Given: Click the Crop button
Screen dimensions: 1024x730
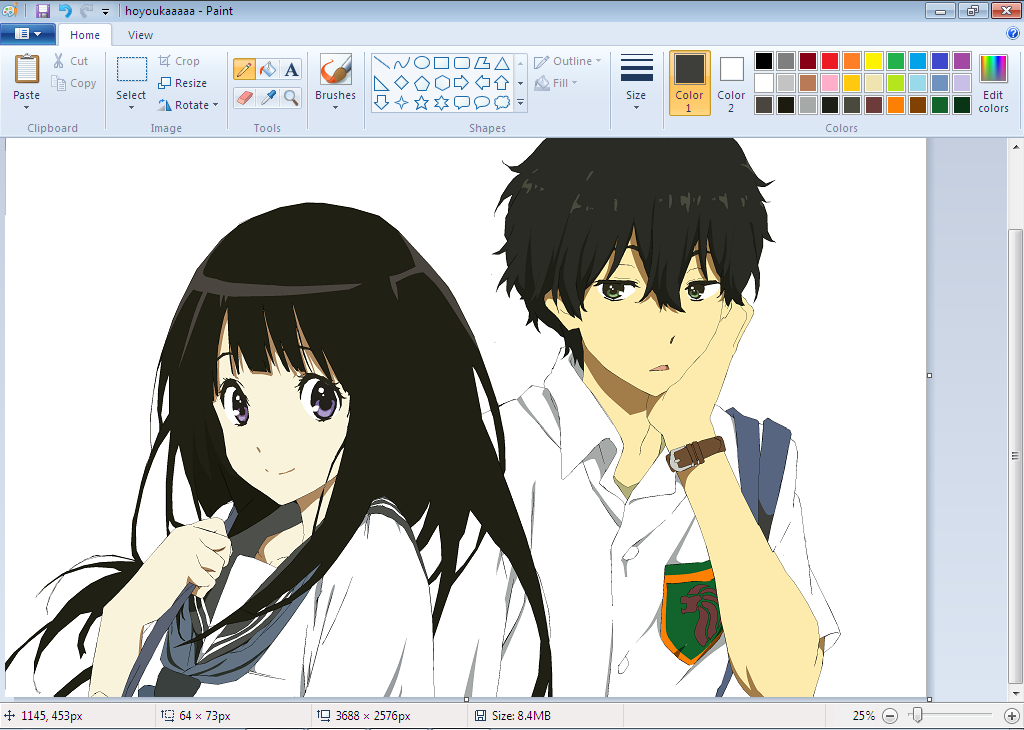Looking at the screenshot, I should [179, 61].
